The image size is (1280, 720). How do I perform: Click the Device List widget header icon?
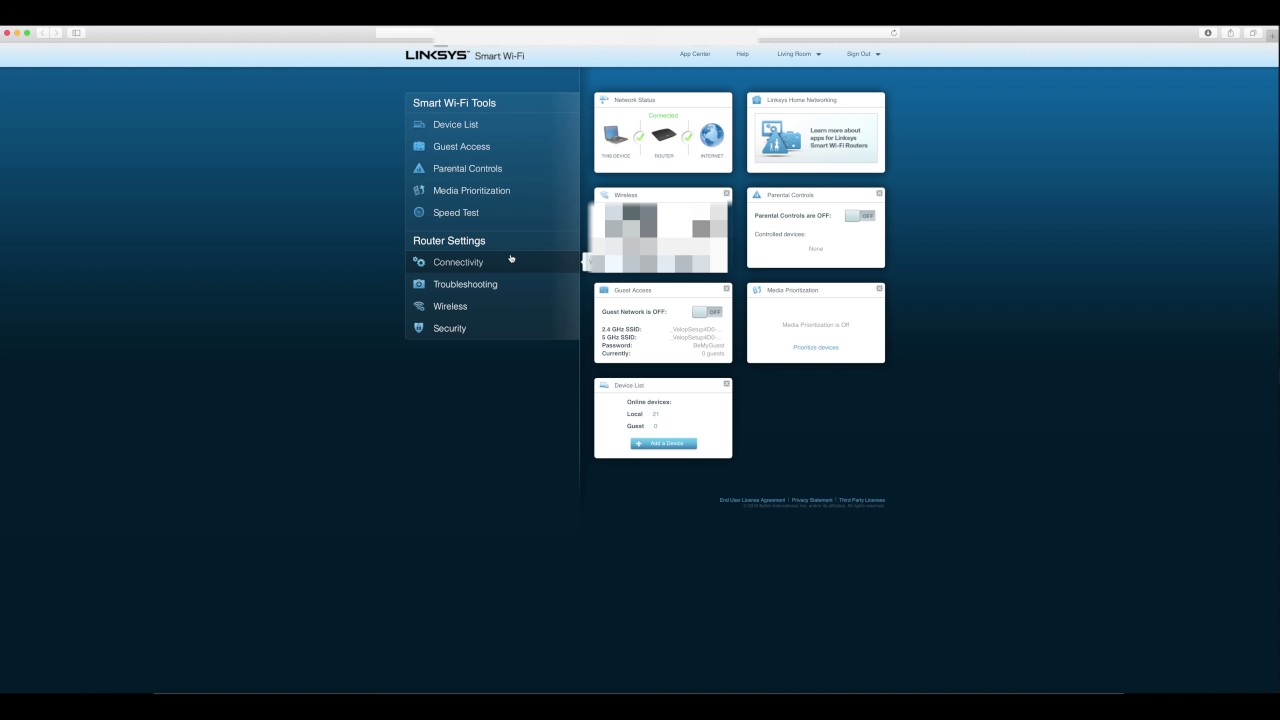pos(604,385)
